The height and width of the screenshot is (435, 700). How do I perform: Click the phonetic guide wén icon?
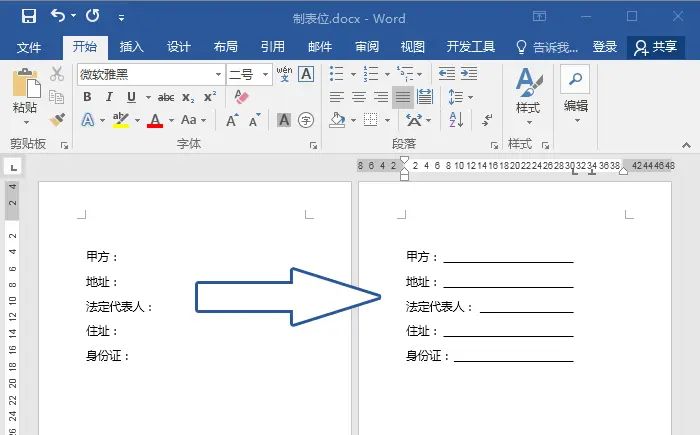pos(284,74)
